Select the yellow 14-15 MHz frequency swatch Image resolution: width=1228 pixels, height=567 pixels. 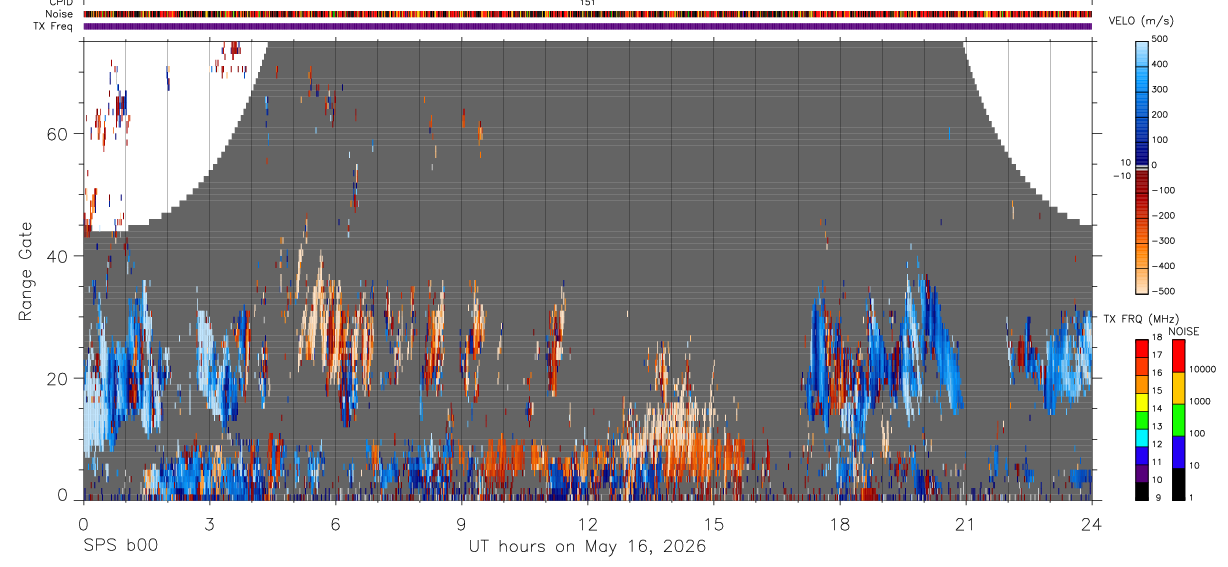(1142, 402)
